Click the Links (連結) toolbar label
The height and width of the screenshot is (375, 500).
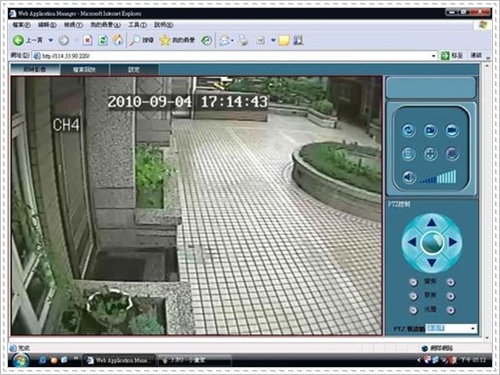pos(476,55)
